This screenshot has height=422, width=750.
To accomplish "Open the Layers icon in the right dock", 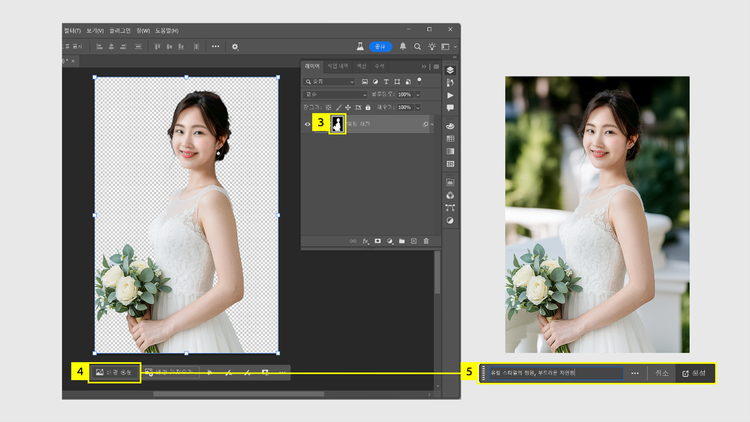I will (450, 70).
